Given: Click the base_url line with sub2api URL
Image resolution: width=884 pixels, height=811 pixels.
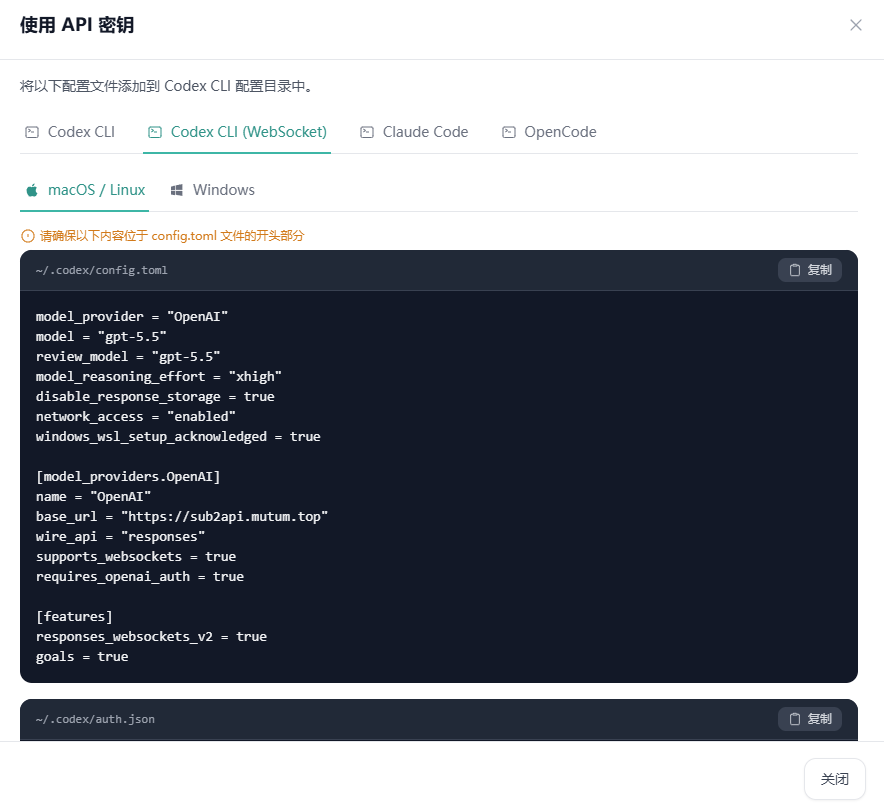Looking at the screenshot, I should pos(182,517).
